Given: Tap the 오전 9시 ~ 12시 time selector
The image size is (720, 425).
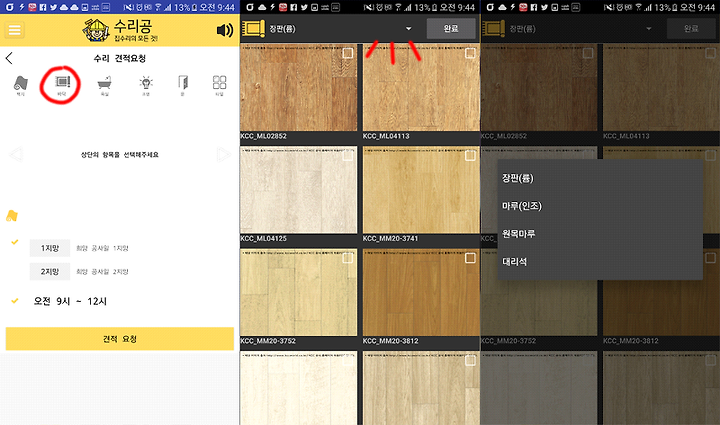Looking at the screenshot, I should [70, 301].
